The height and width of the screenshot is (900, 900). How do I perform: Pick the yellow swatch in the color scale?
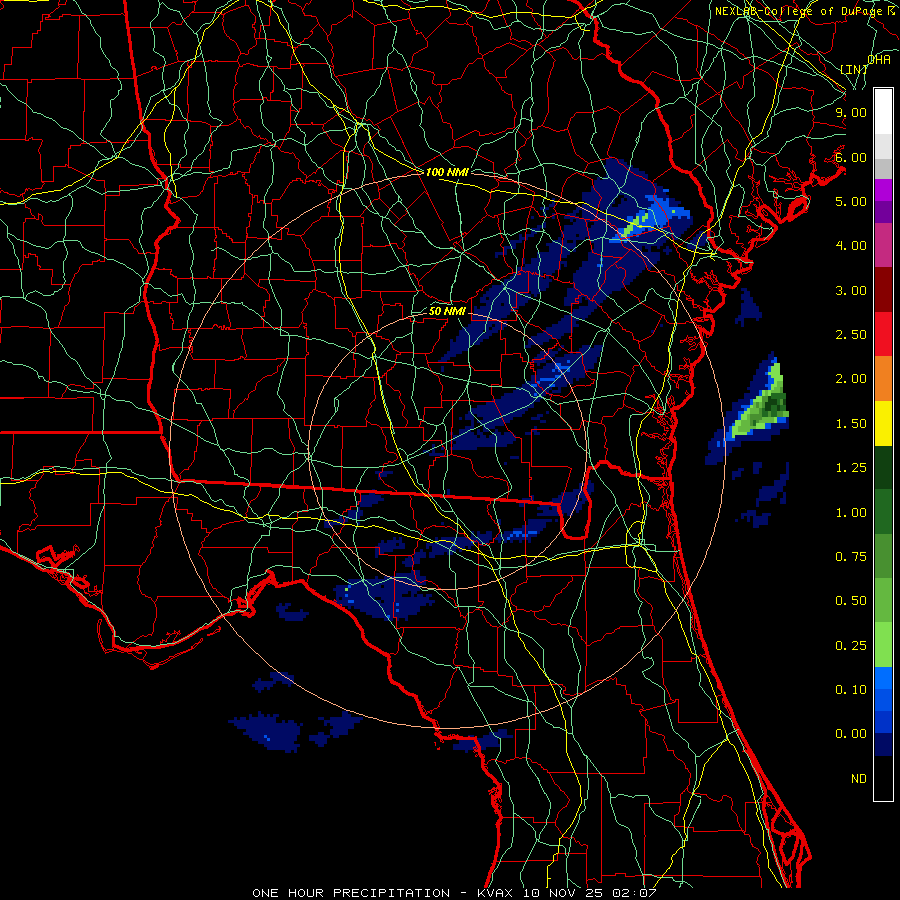tap(883, 424)
